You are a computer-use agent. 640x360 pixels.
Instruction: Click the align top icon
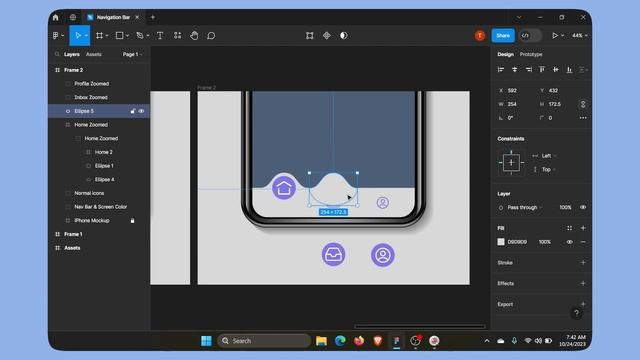tap(542, 70)
